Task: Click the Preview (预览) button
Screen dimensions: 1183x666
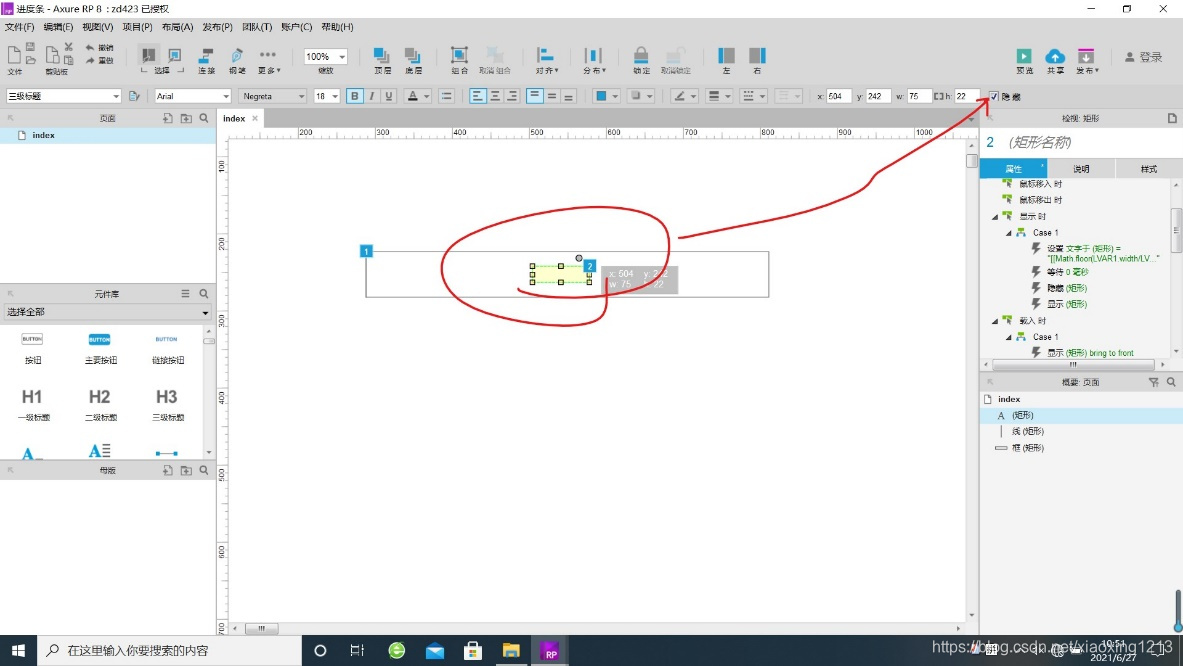Action: pos(1024,60)
